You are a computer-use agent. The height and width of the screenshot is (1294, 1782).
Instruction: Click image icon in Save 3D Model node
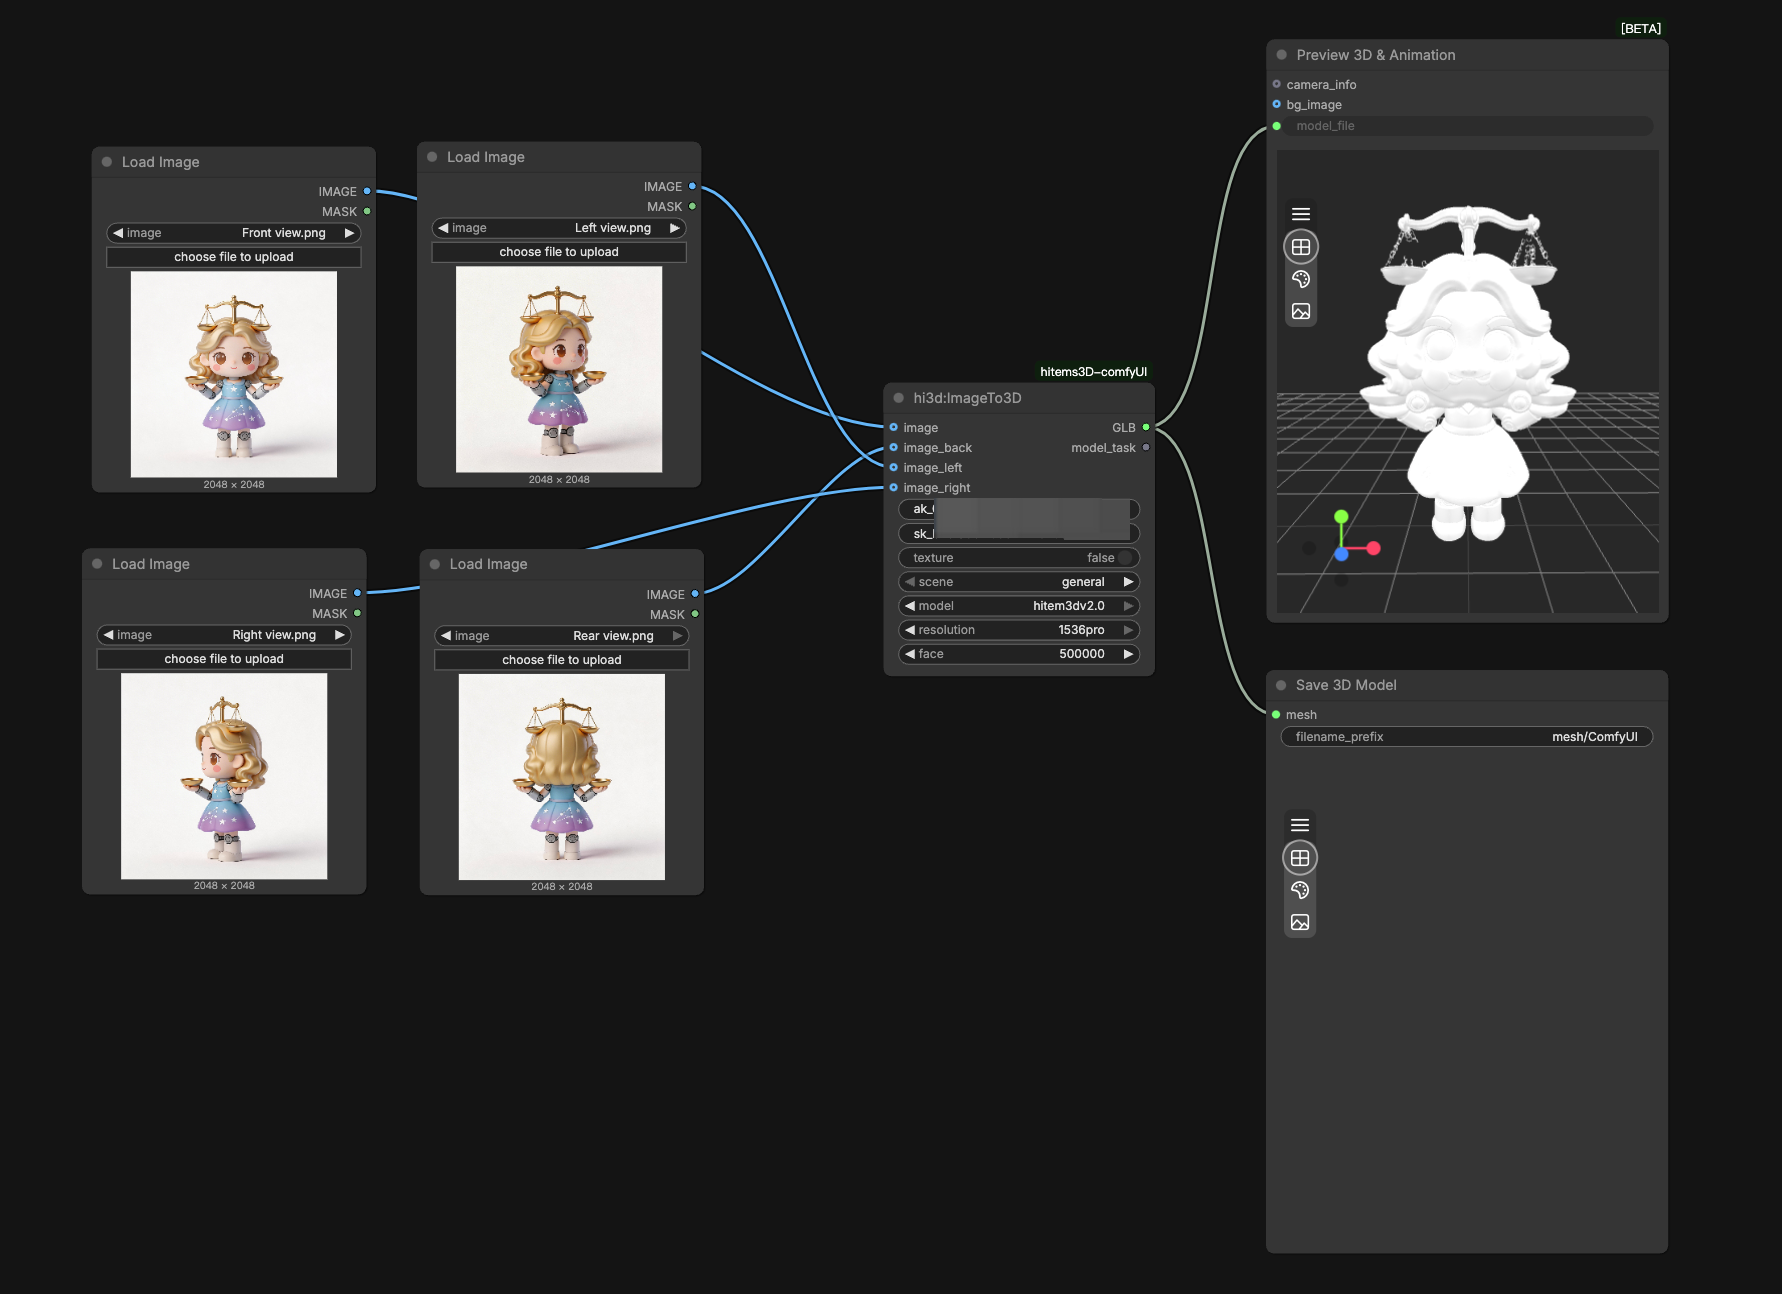pyautogui.click(x=1299, y=922)
